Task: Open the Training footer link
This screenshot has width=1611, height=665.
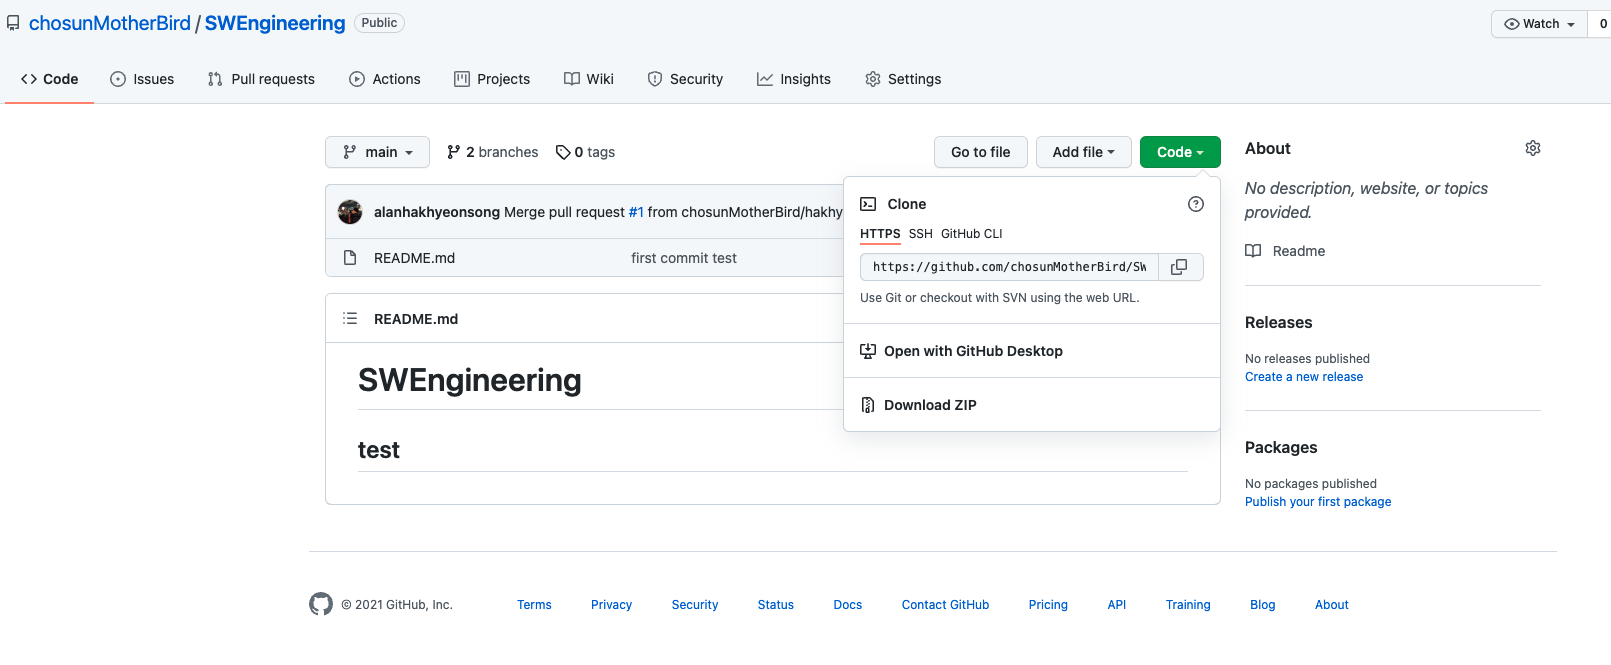Action: (1188, 605)
